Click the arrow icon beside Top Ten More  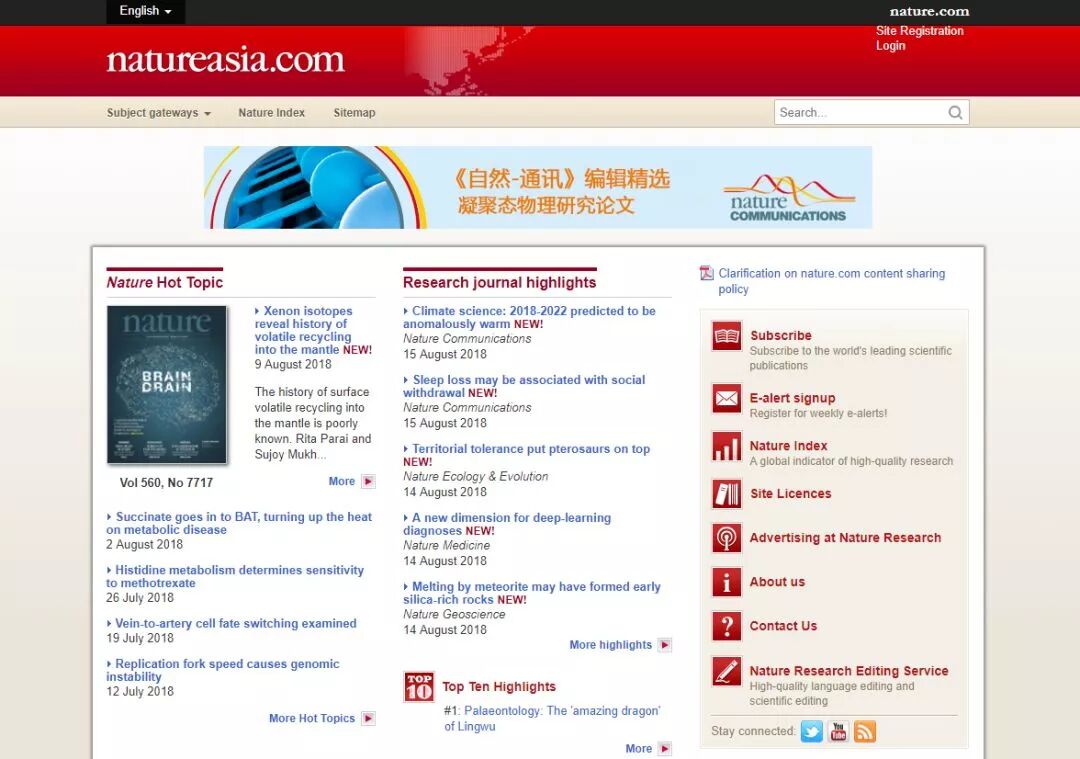tap(665, 749)
